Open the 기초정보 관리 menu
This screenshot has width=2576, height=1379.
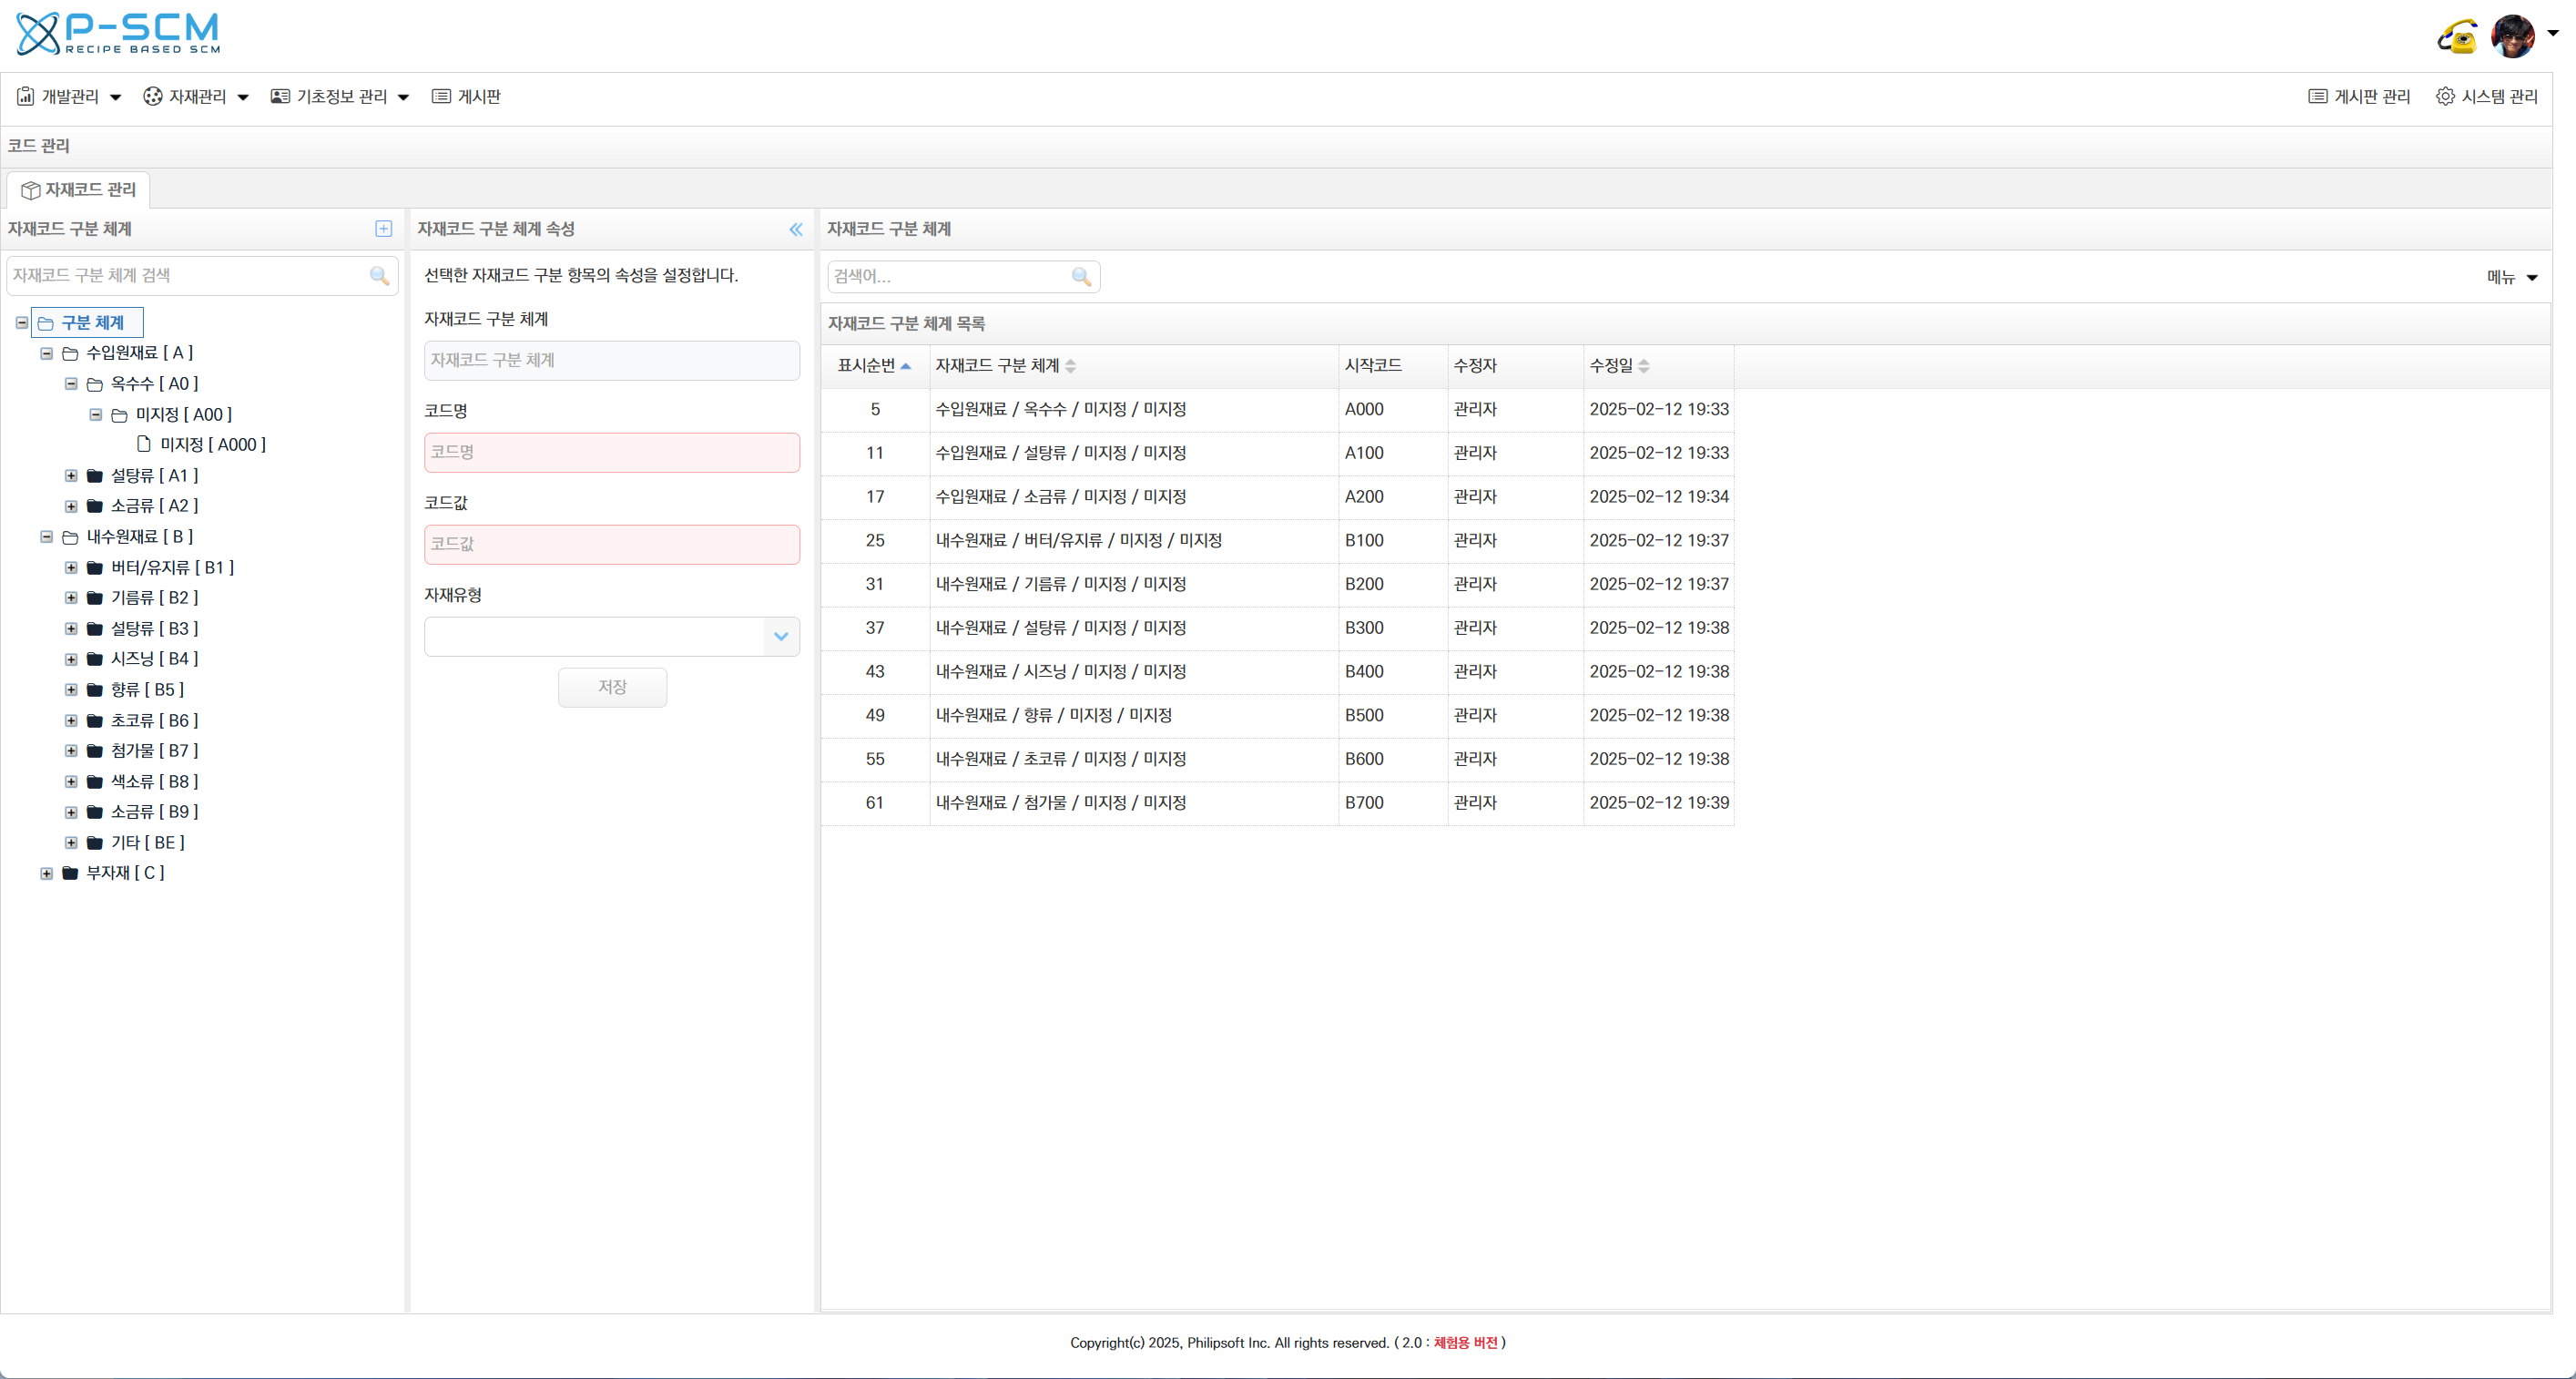coord(340,97)
